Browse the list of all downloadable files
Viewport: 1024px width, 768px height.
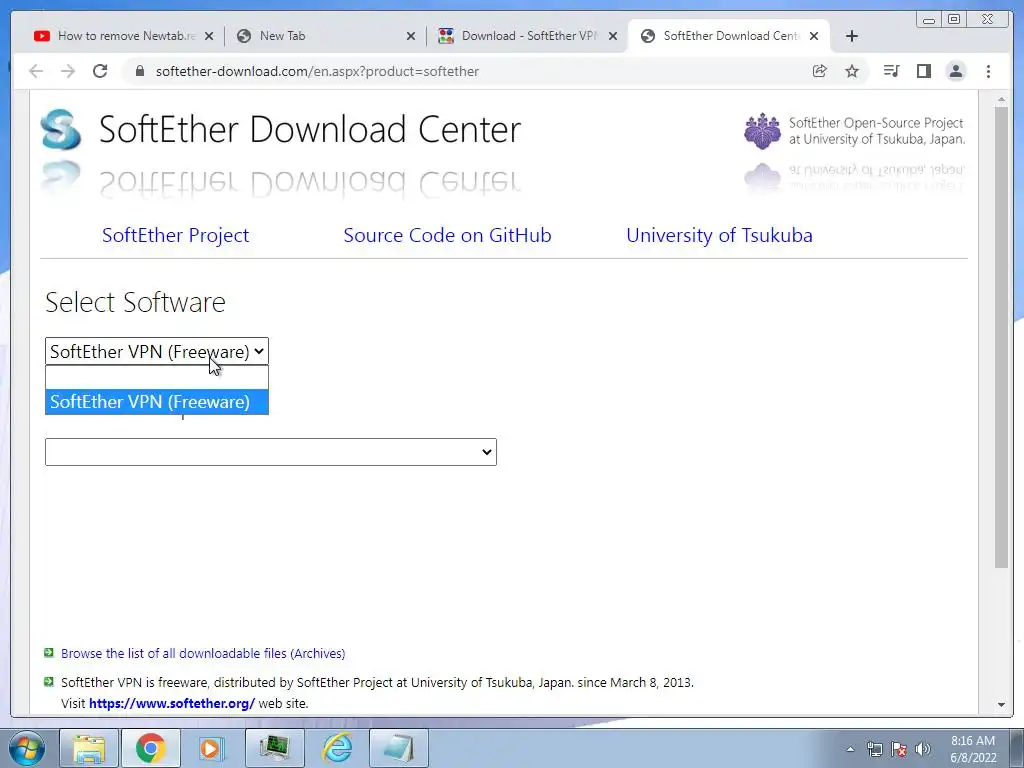[x=203, y=653]
